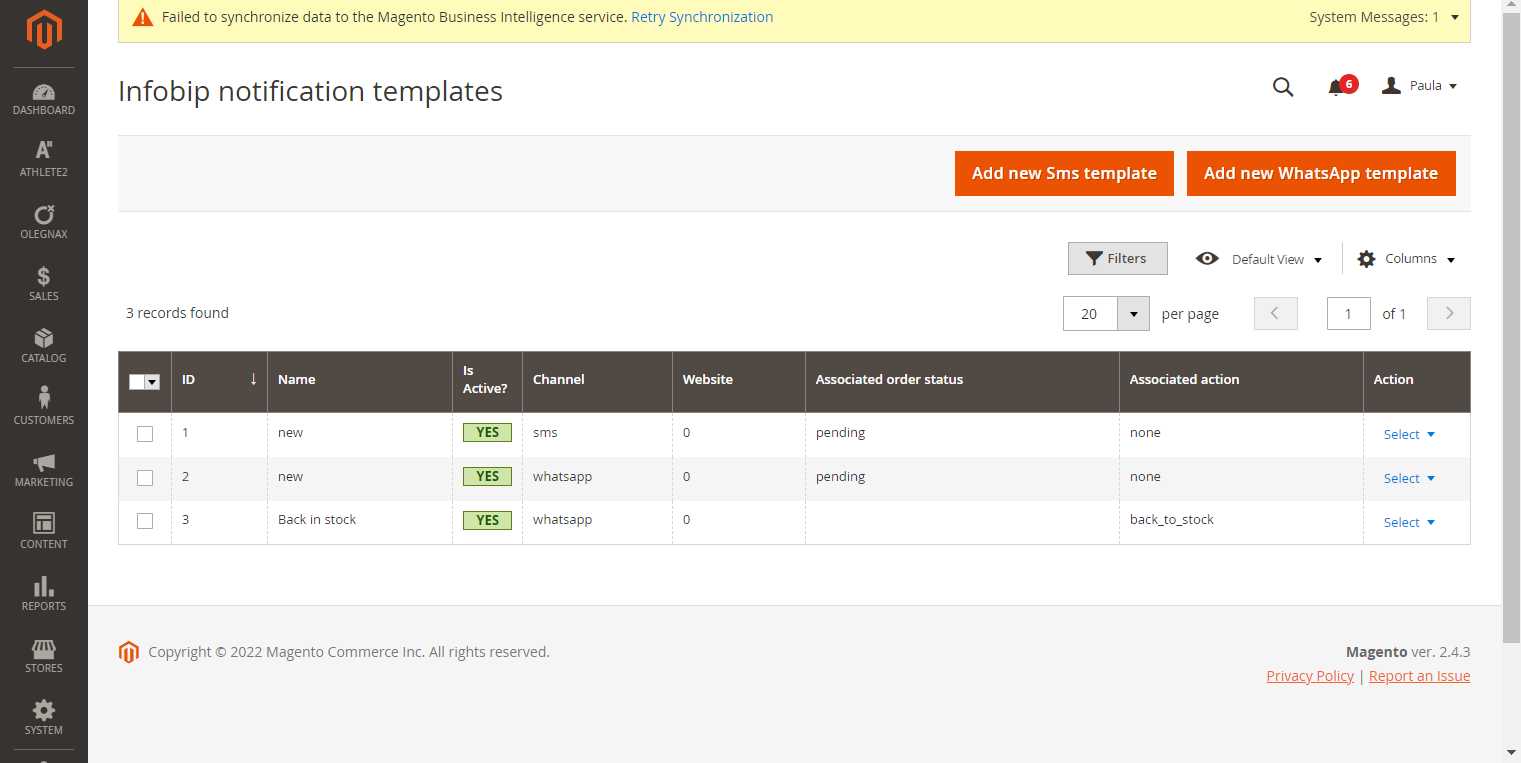This screenshot has width=1521, height=763.
Task: Open the Columns dropdown
Action: click(x=1406, y=259)
